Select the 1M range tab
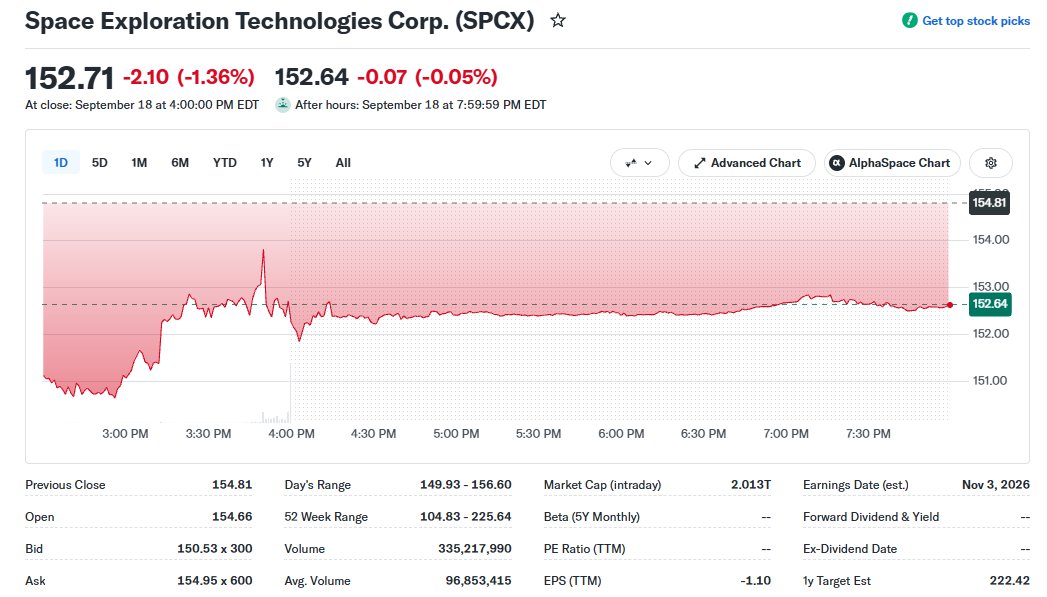The height and width of the screenshot is (597, 1047). pos(139,163)
